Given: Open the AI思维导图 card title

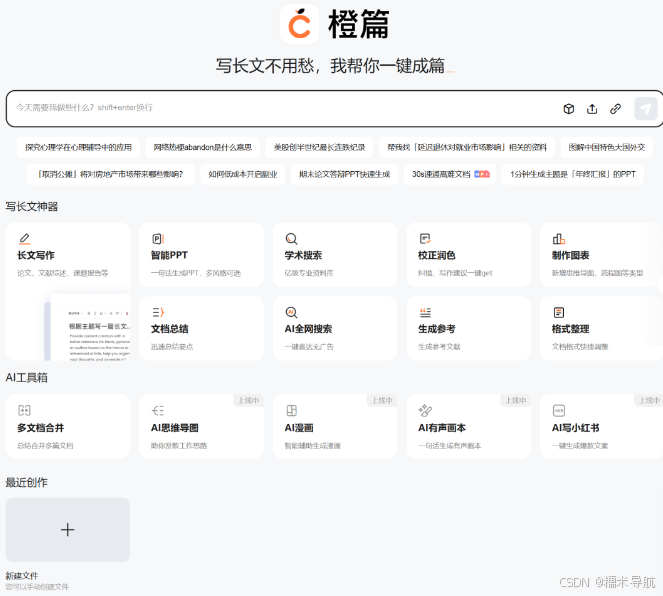Looking at the screenshot, I should click(x=175, y=428).
